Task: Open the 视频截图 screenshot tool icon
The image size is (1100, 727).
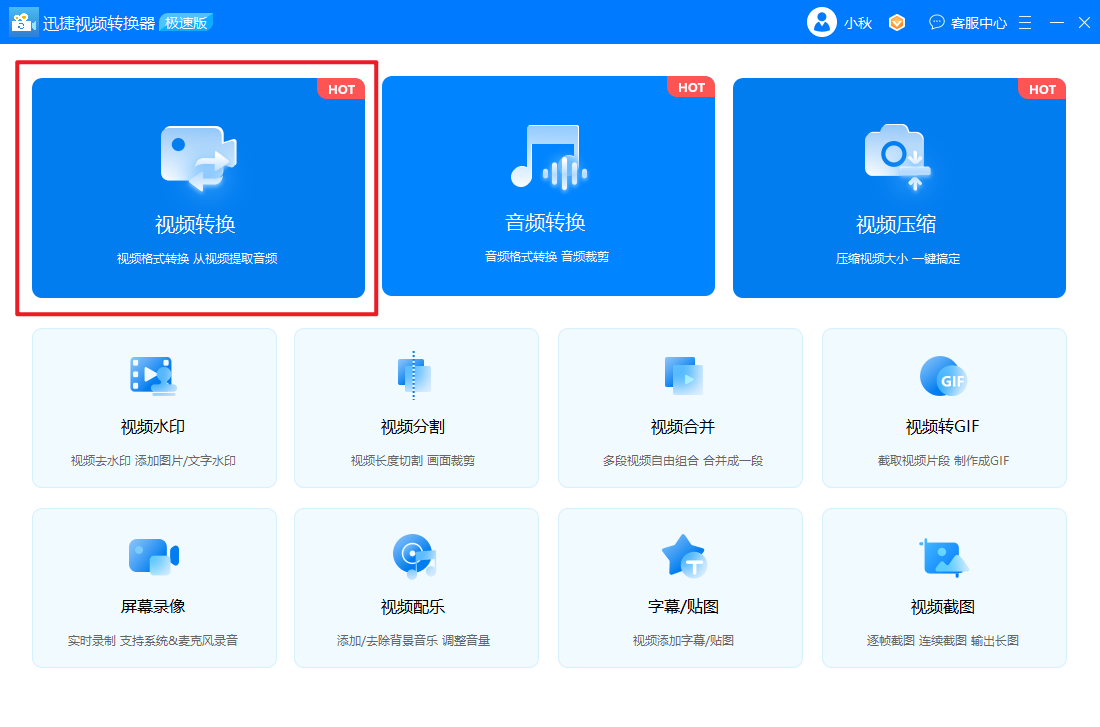Action: coord(943,557)
